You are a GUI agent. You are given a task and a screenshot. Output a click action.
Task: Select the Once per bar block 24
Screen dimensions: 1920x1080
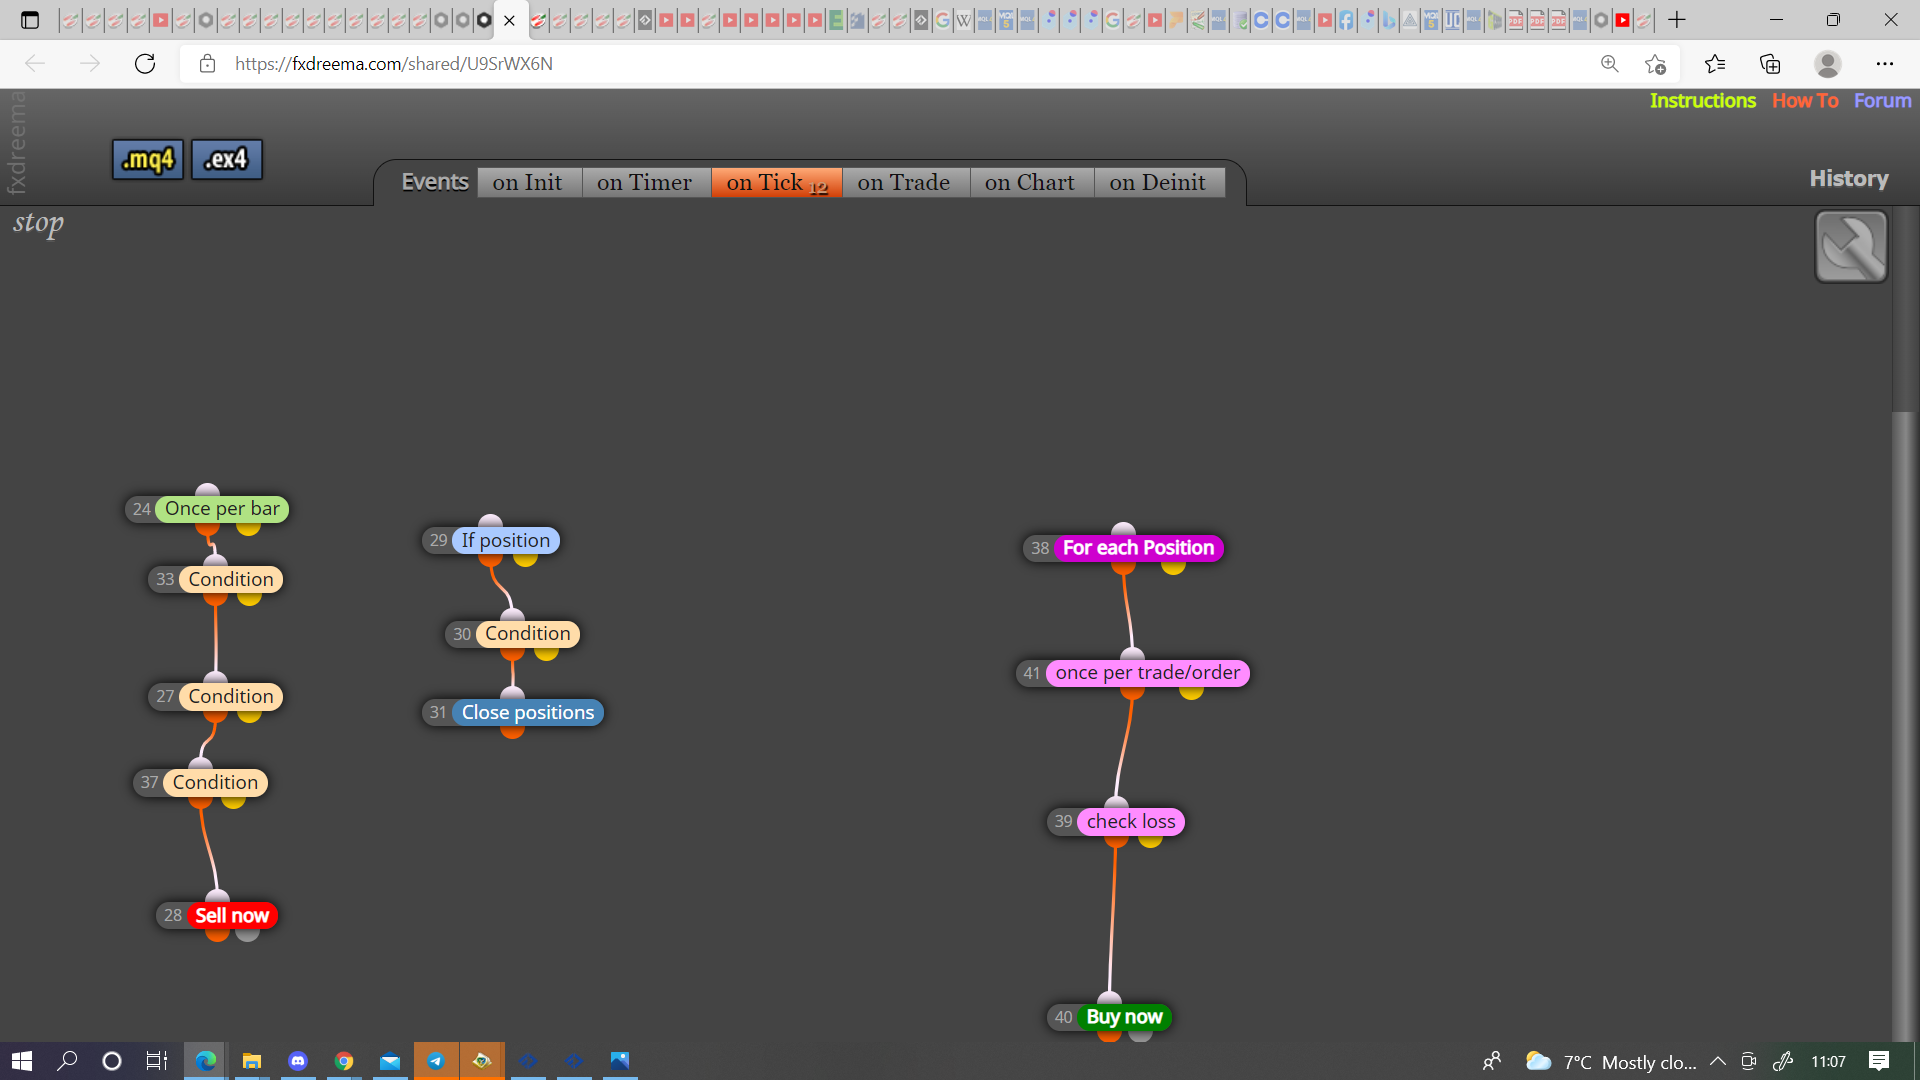pyautogui.click(x=222, y=509)
